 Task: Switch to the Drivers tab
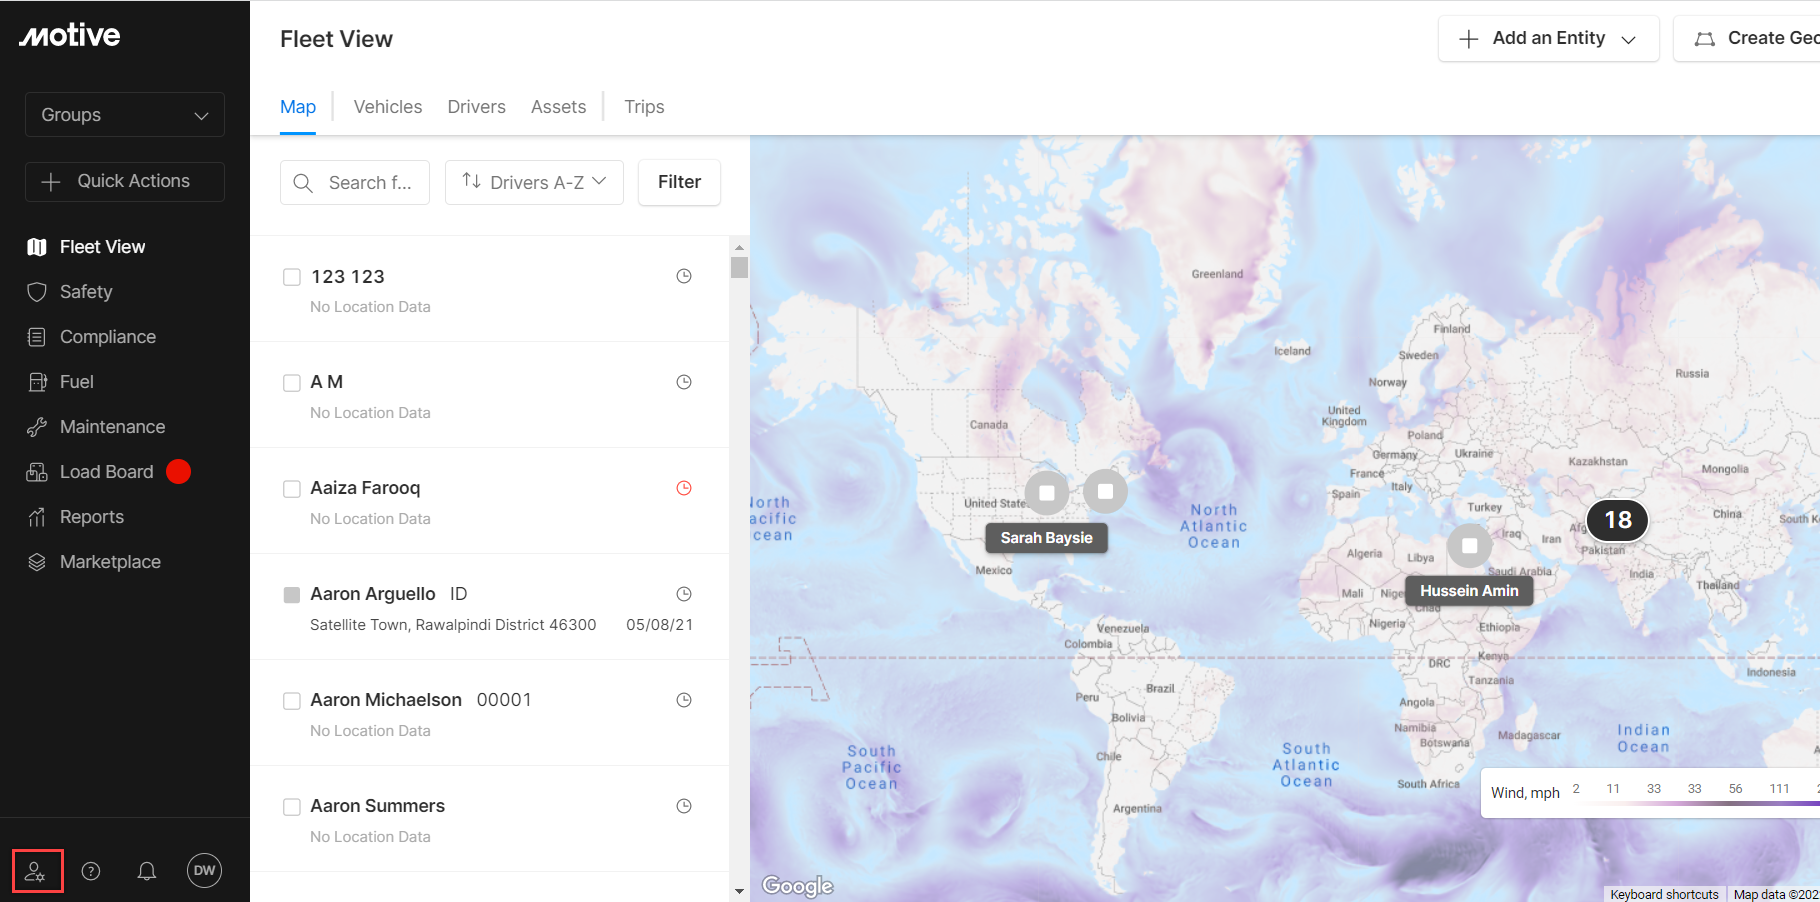tap(476, 107)
